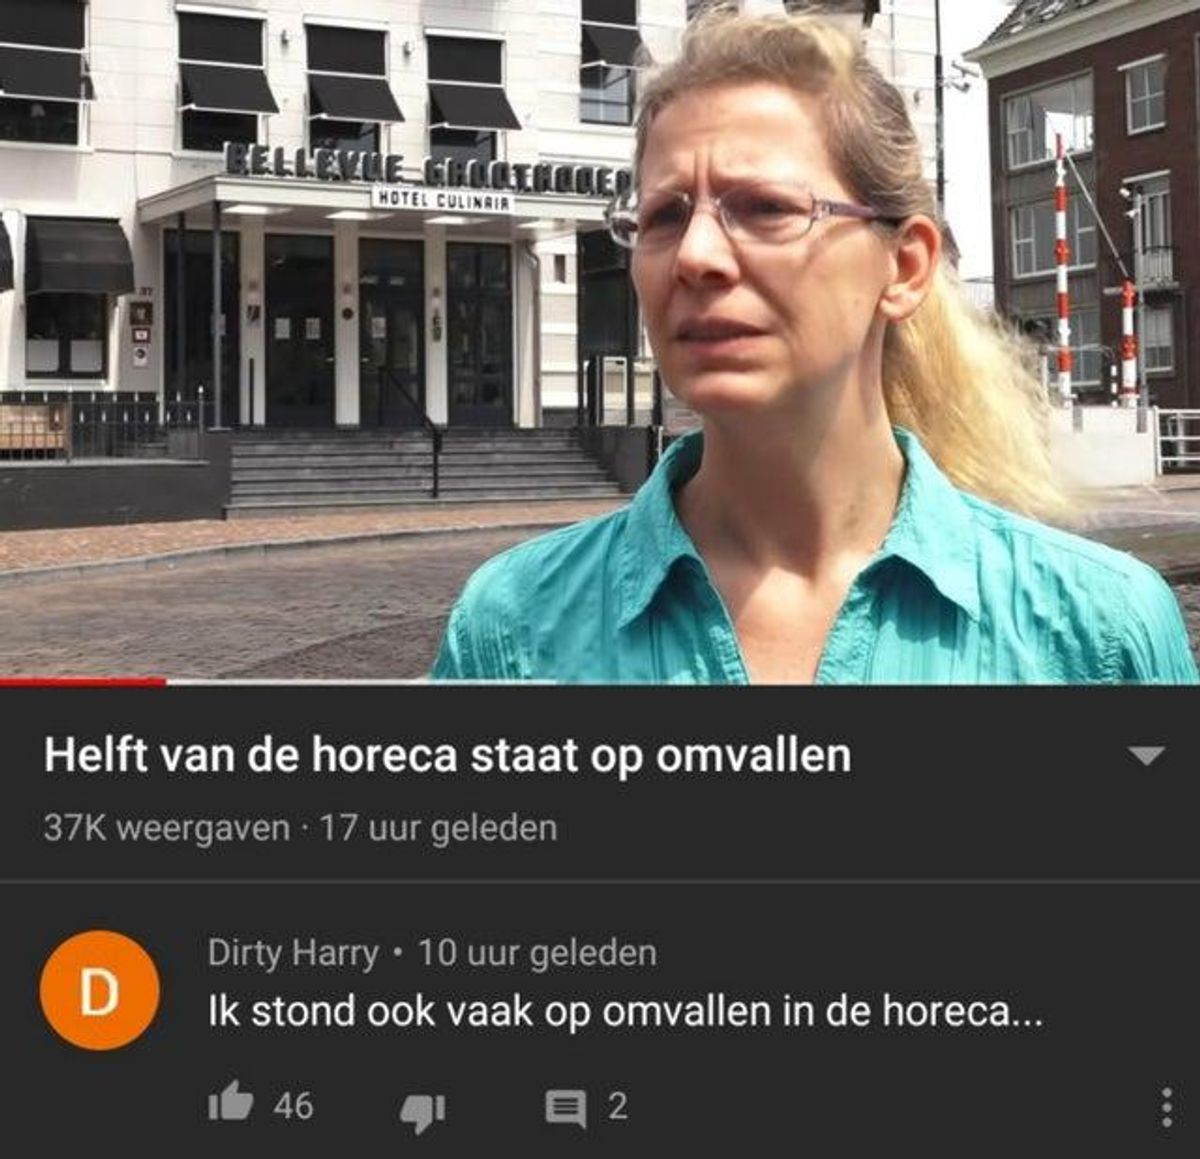Dislike the comment using the thumbs-down icon
This screenshot has width=1200, height=1159.
point(423,1110)
